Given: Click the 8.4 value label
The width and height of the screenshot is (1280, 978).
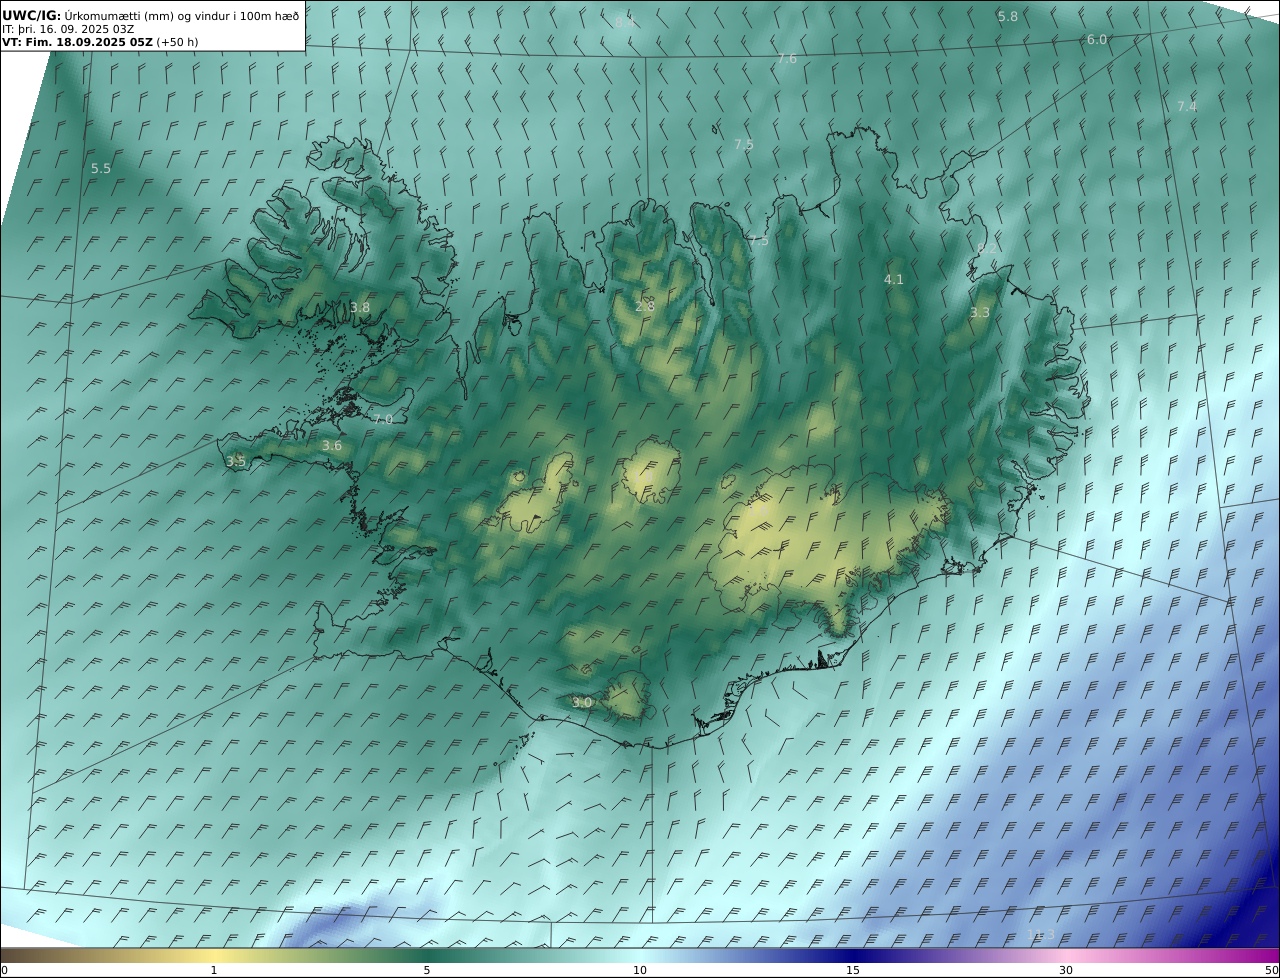Looking at the screenshot, I should 625,22.
